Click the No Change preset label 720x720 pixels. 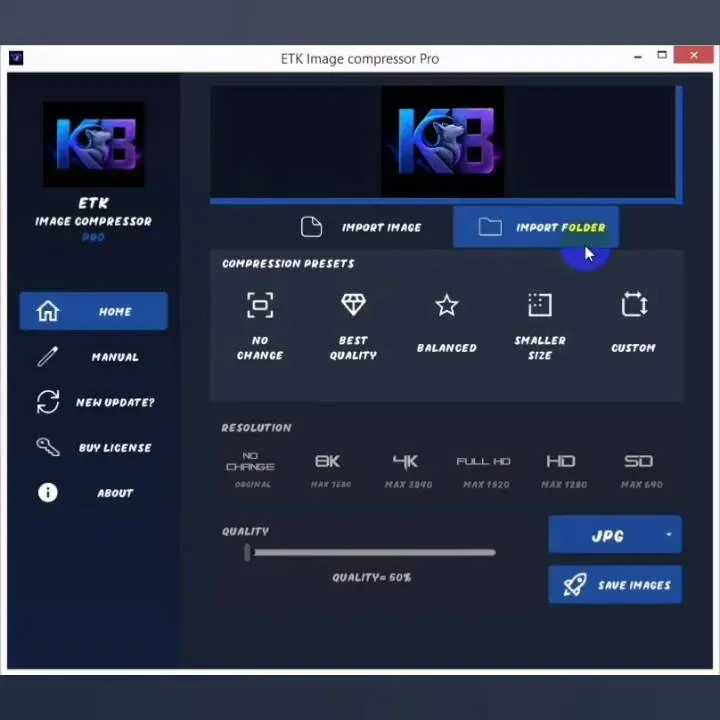(x=260, y=348)
